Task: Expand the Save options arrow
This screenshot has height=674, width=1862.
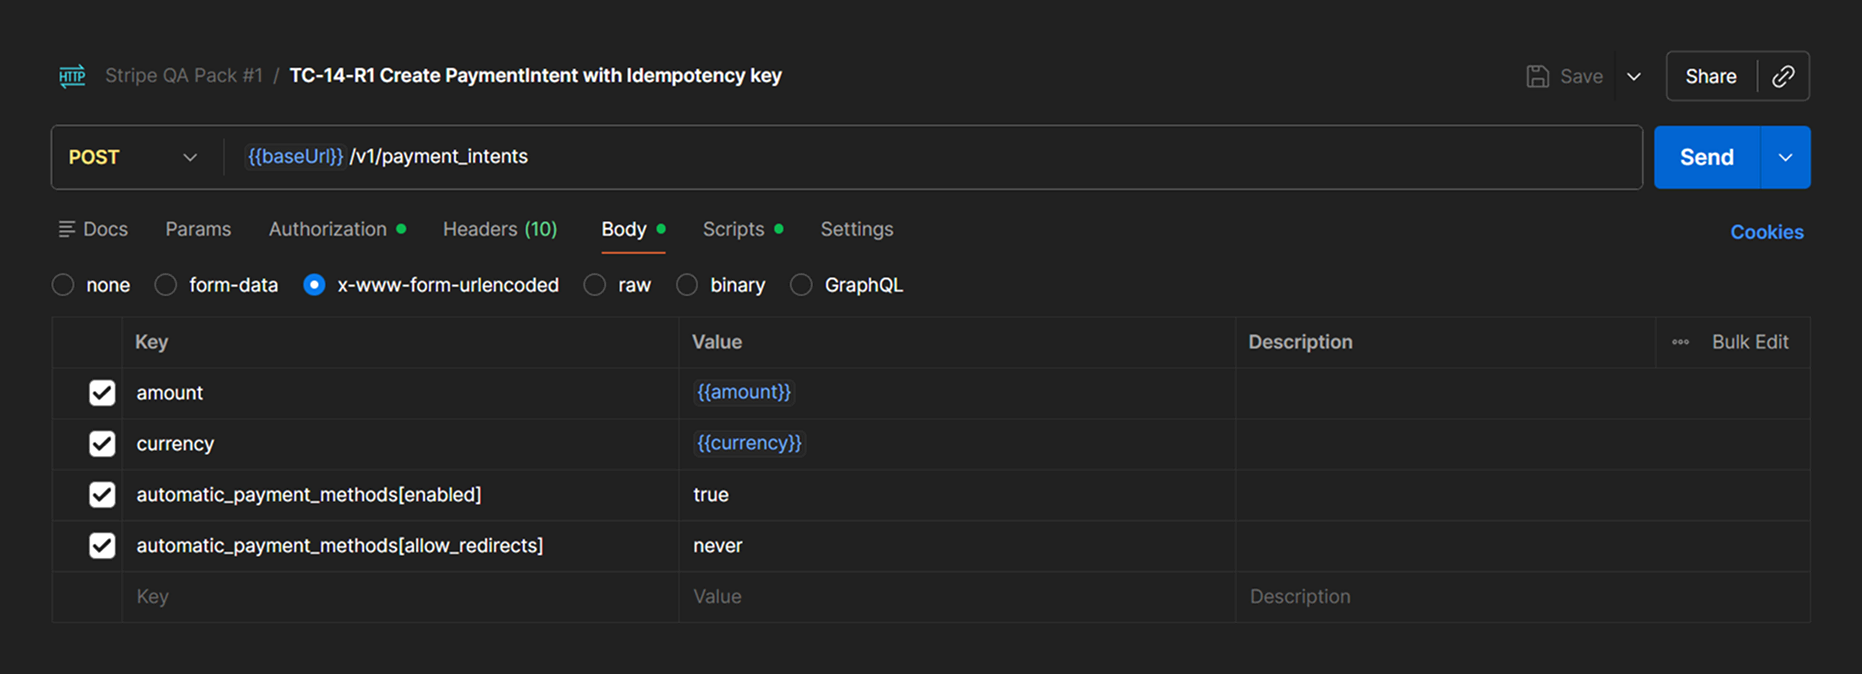Action: [1634, 76]
